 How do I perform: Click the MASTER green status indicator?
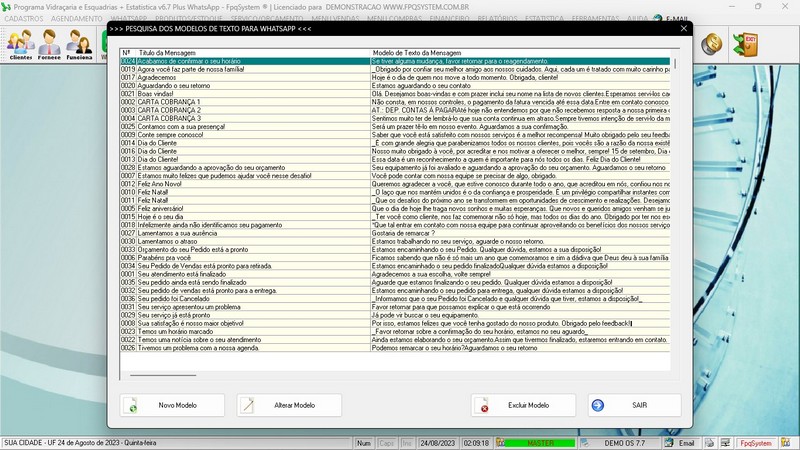coord(540,443)
